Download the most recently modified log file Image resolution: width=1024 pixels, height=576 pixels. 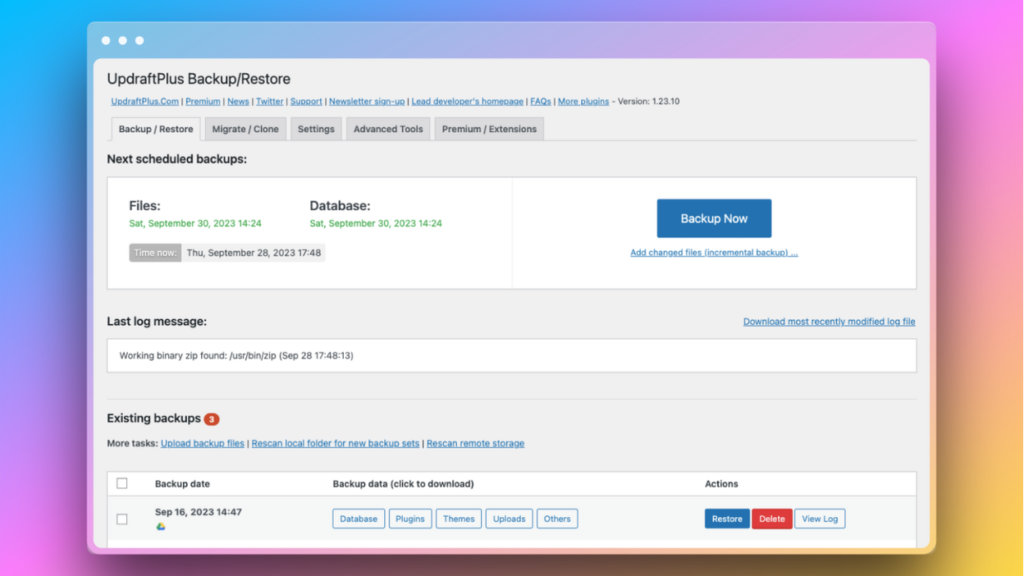[829, 321]
